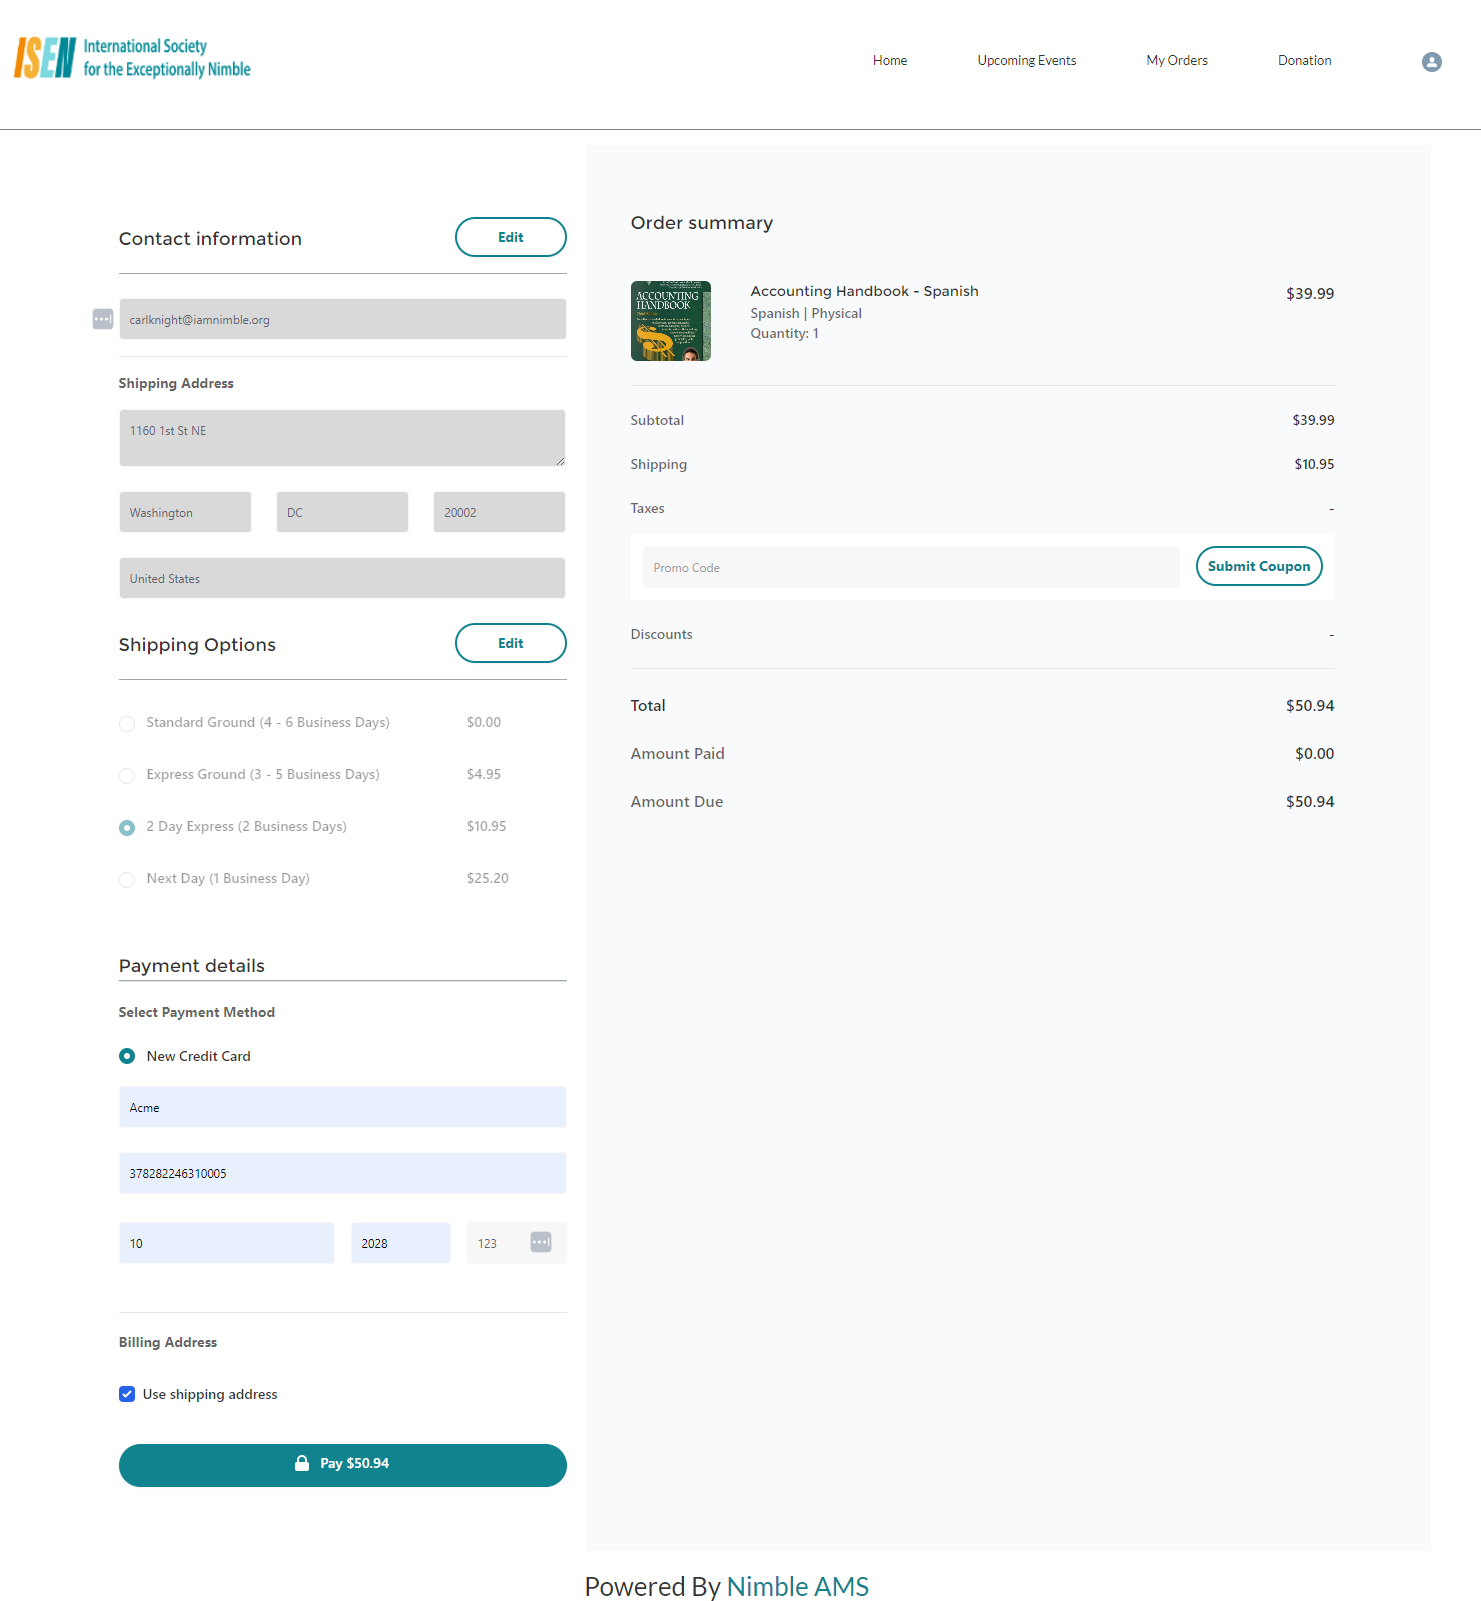Open the expiration month field

pos(226,1243)
